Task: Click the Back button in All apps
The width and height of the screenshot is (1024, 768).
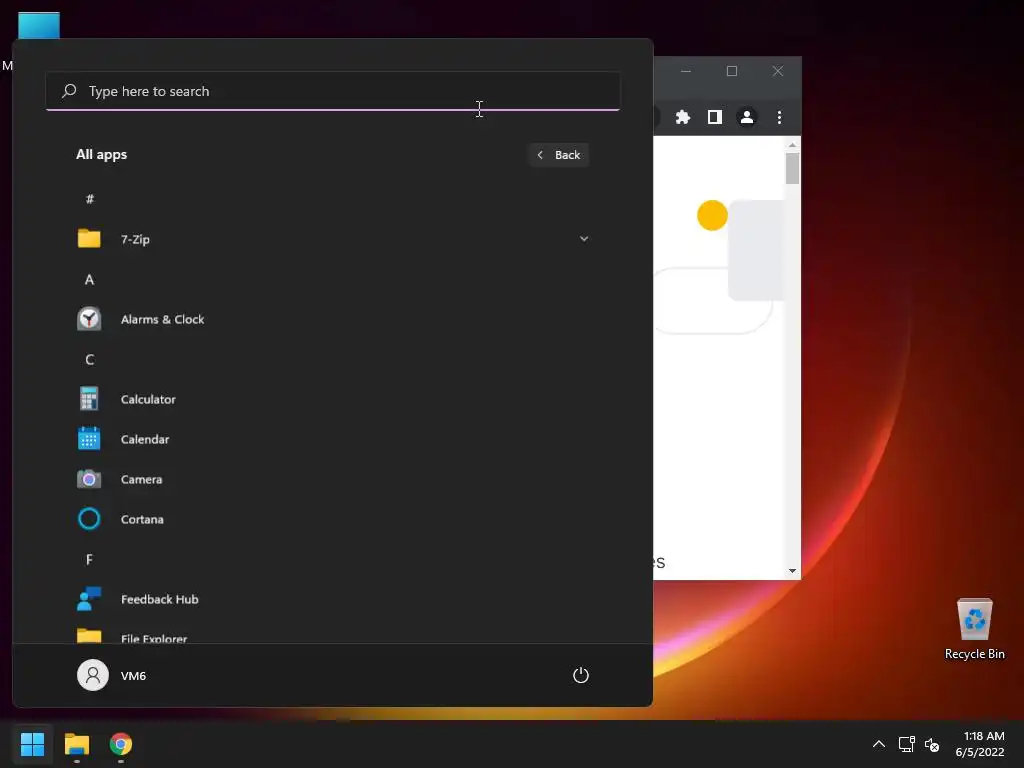Action: tap(559, 155)
